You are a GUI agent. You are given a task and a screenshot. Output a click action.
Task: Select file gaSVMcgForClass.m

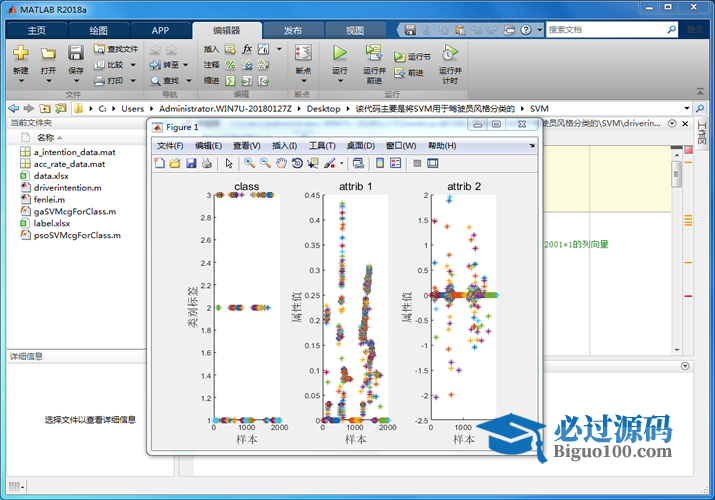pyautogui.click(x=75, y=211)
